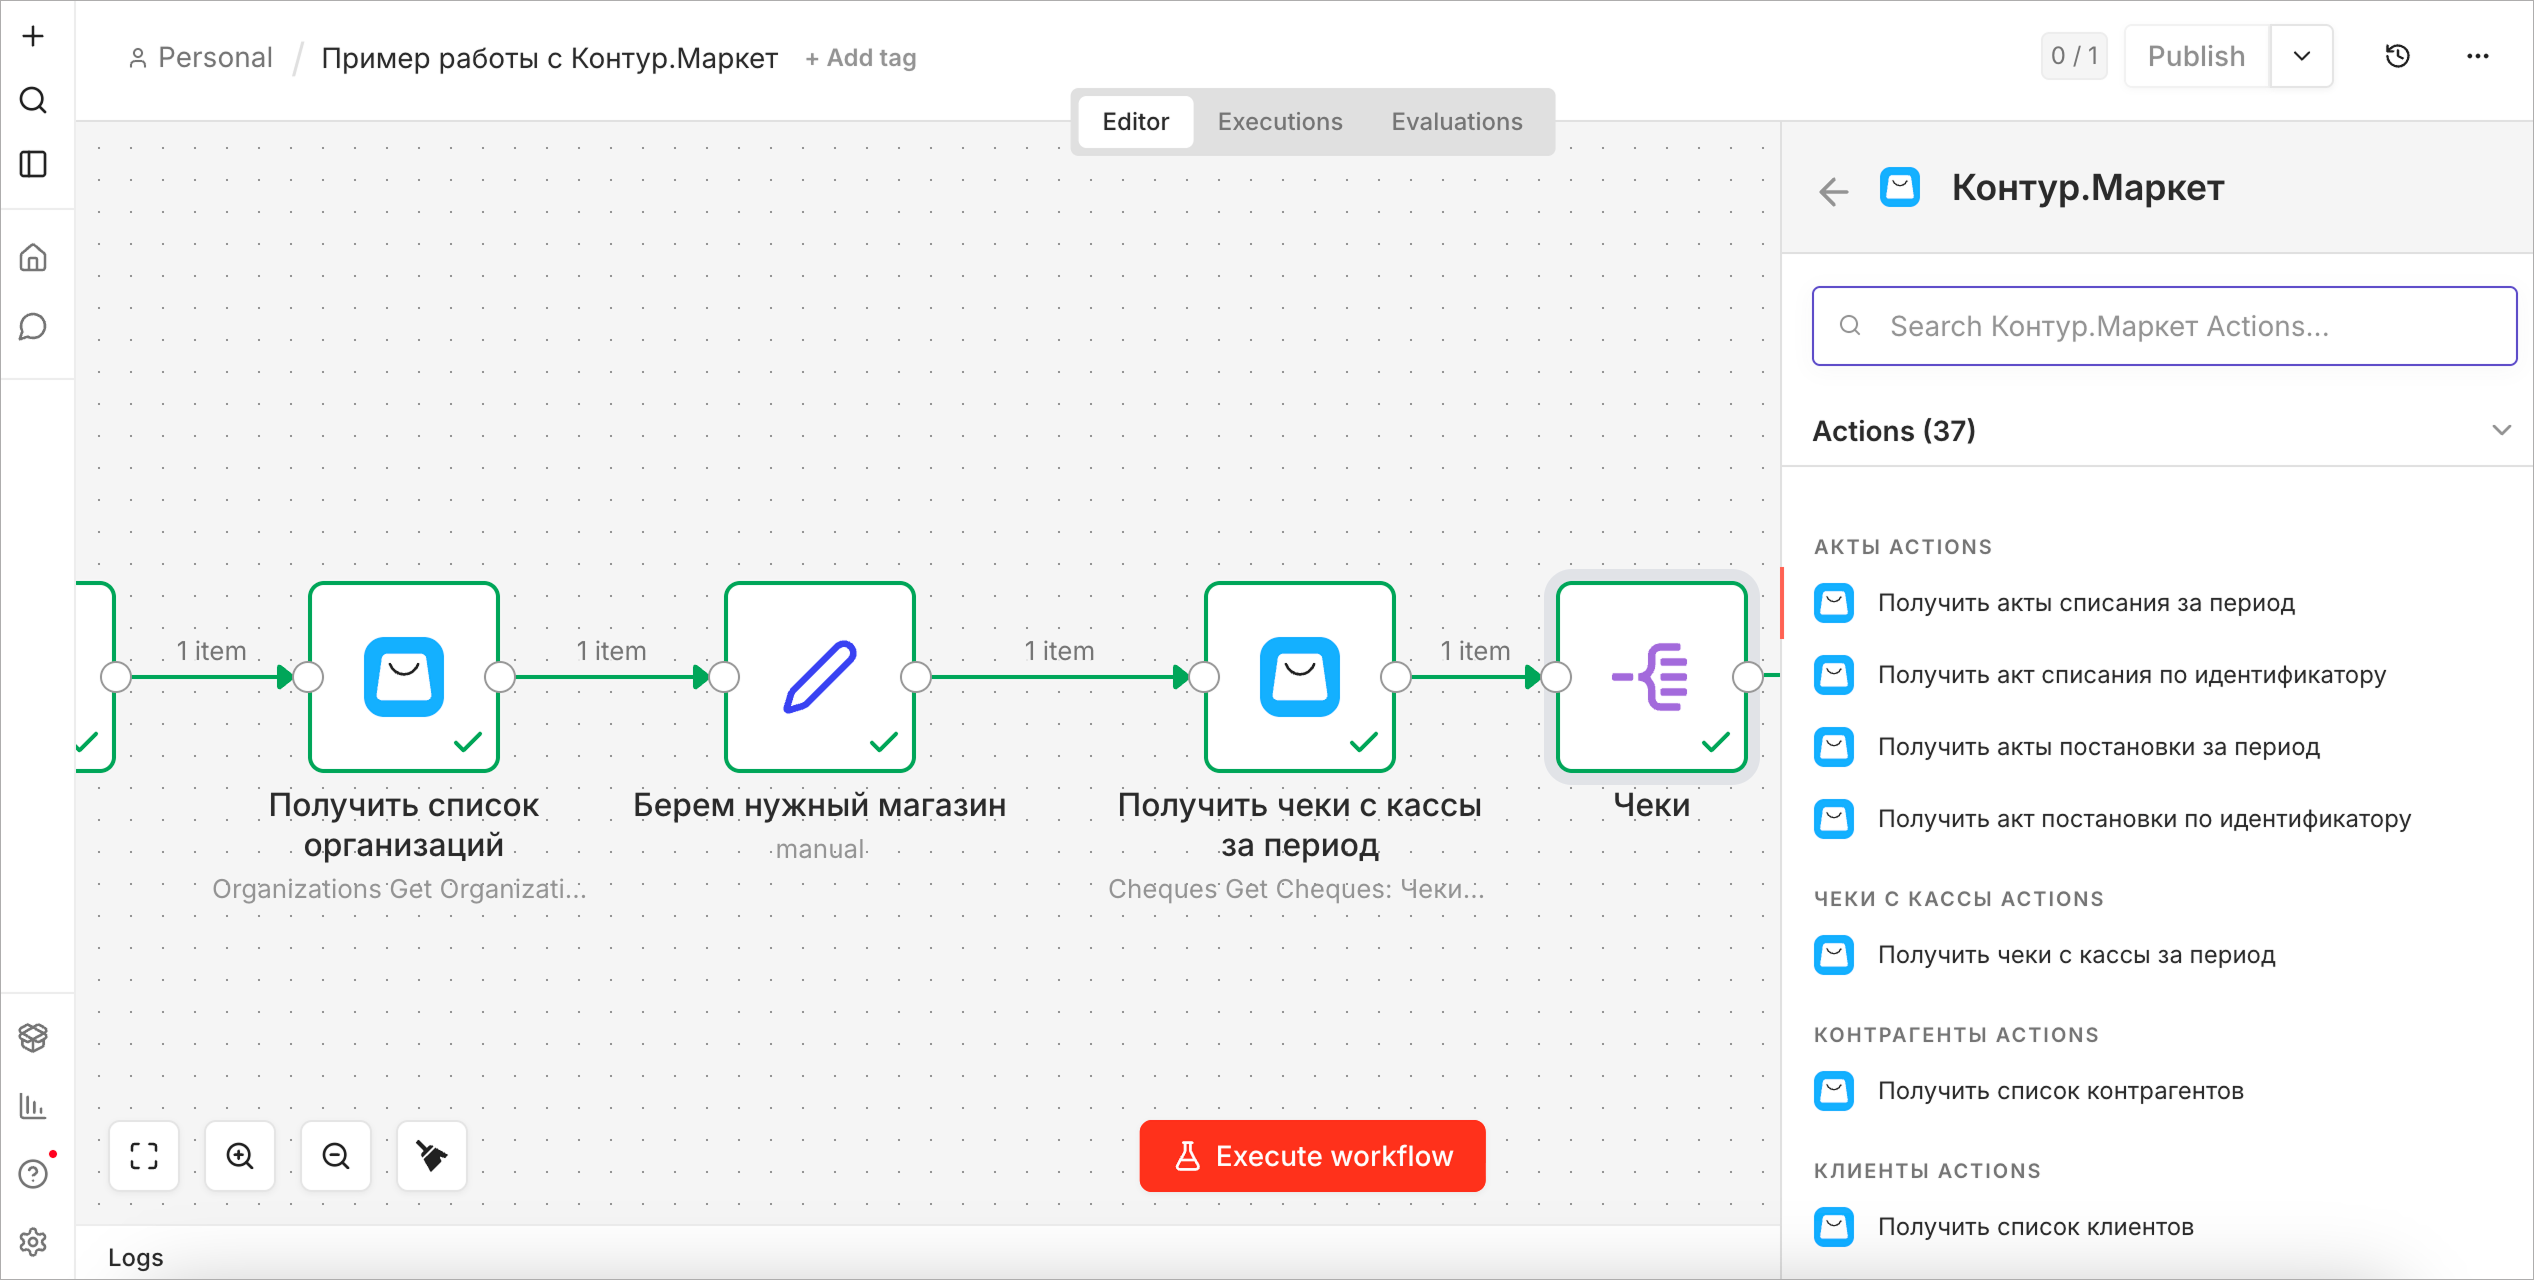Click the fit-to-view canvas icon
Screen dimensions: 2534x1280
pos(144,1156)
